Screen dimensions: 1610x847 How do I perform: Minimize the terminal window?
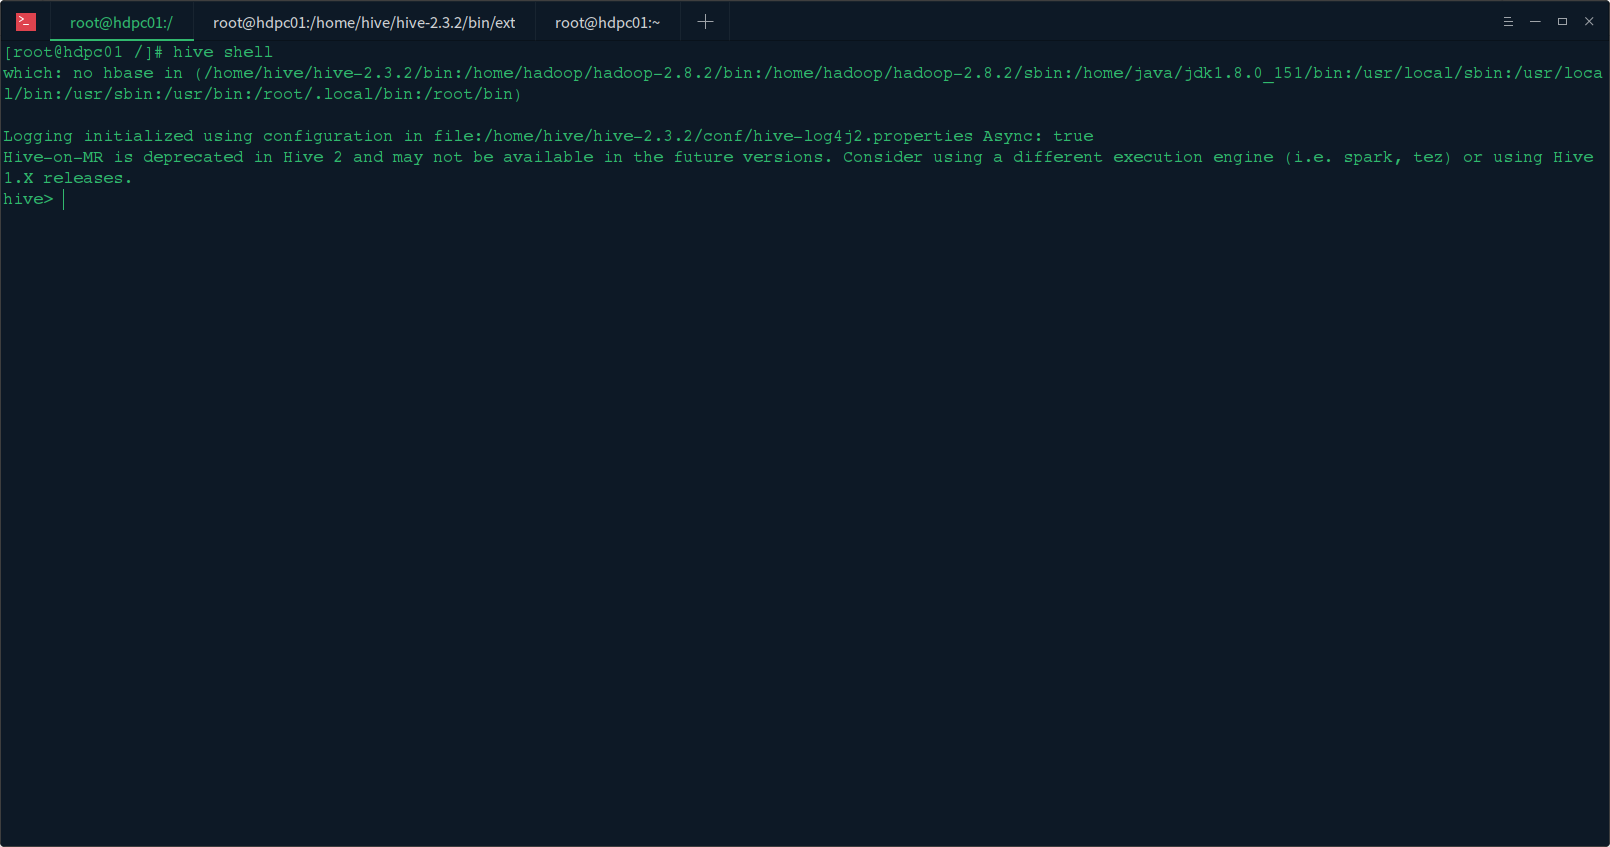pos(1535,22)
